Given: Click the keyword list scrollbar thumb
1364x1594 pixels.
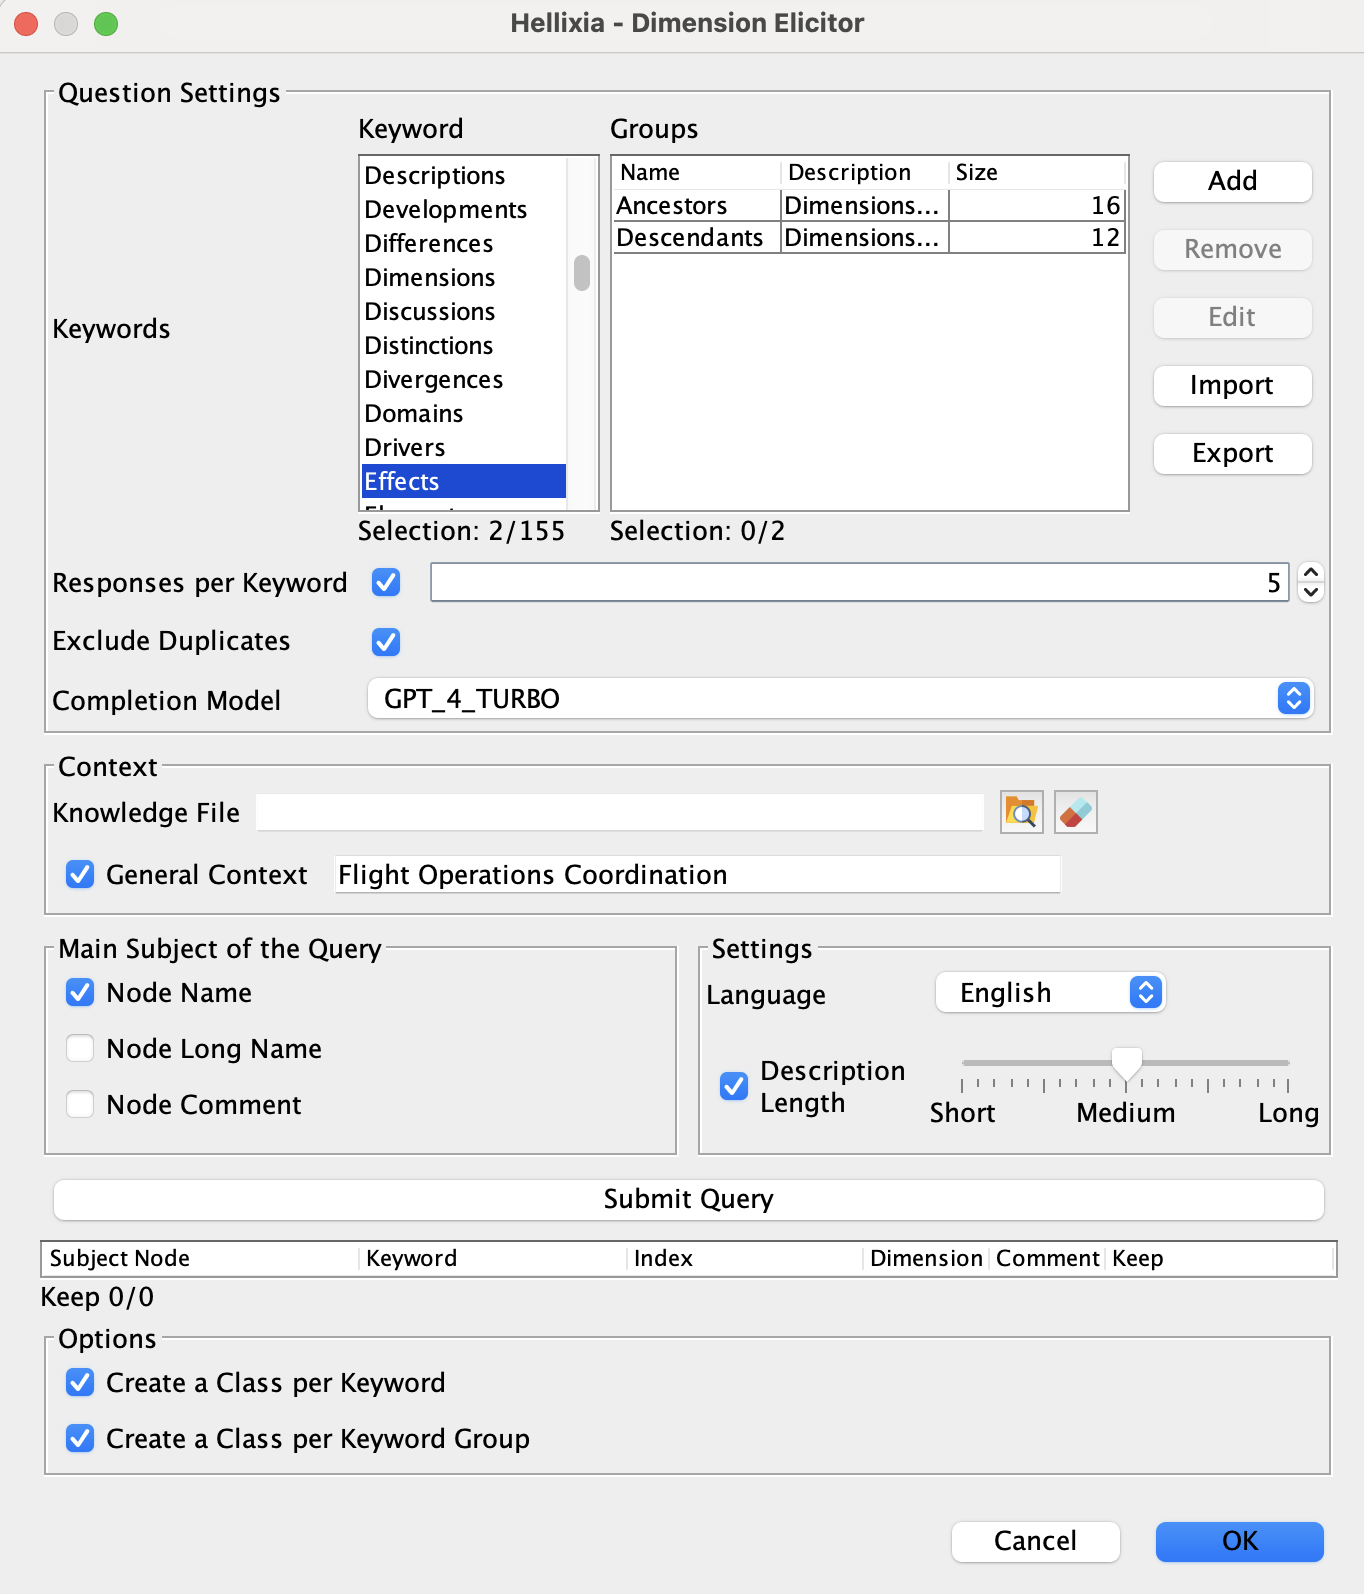Looking at the screenshot, I should [x=582, y=273].
